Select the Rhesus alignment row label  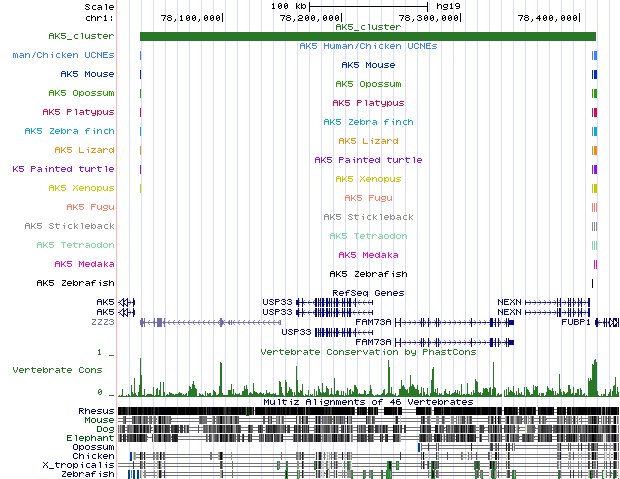pyautogui.click(x=96, y=410)
